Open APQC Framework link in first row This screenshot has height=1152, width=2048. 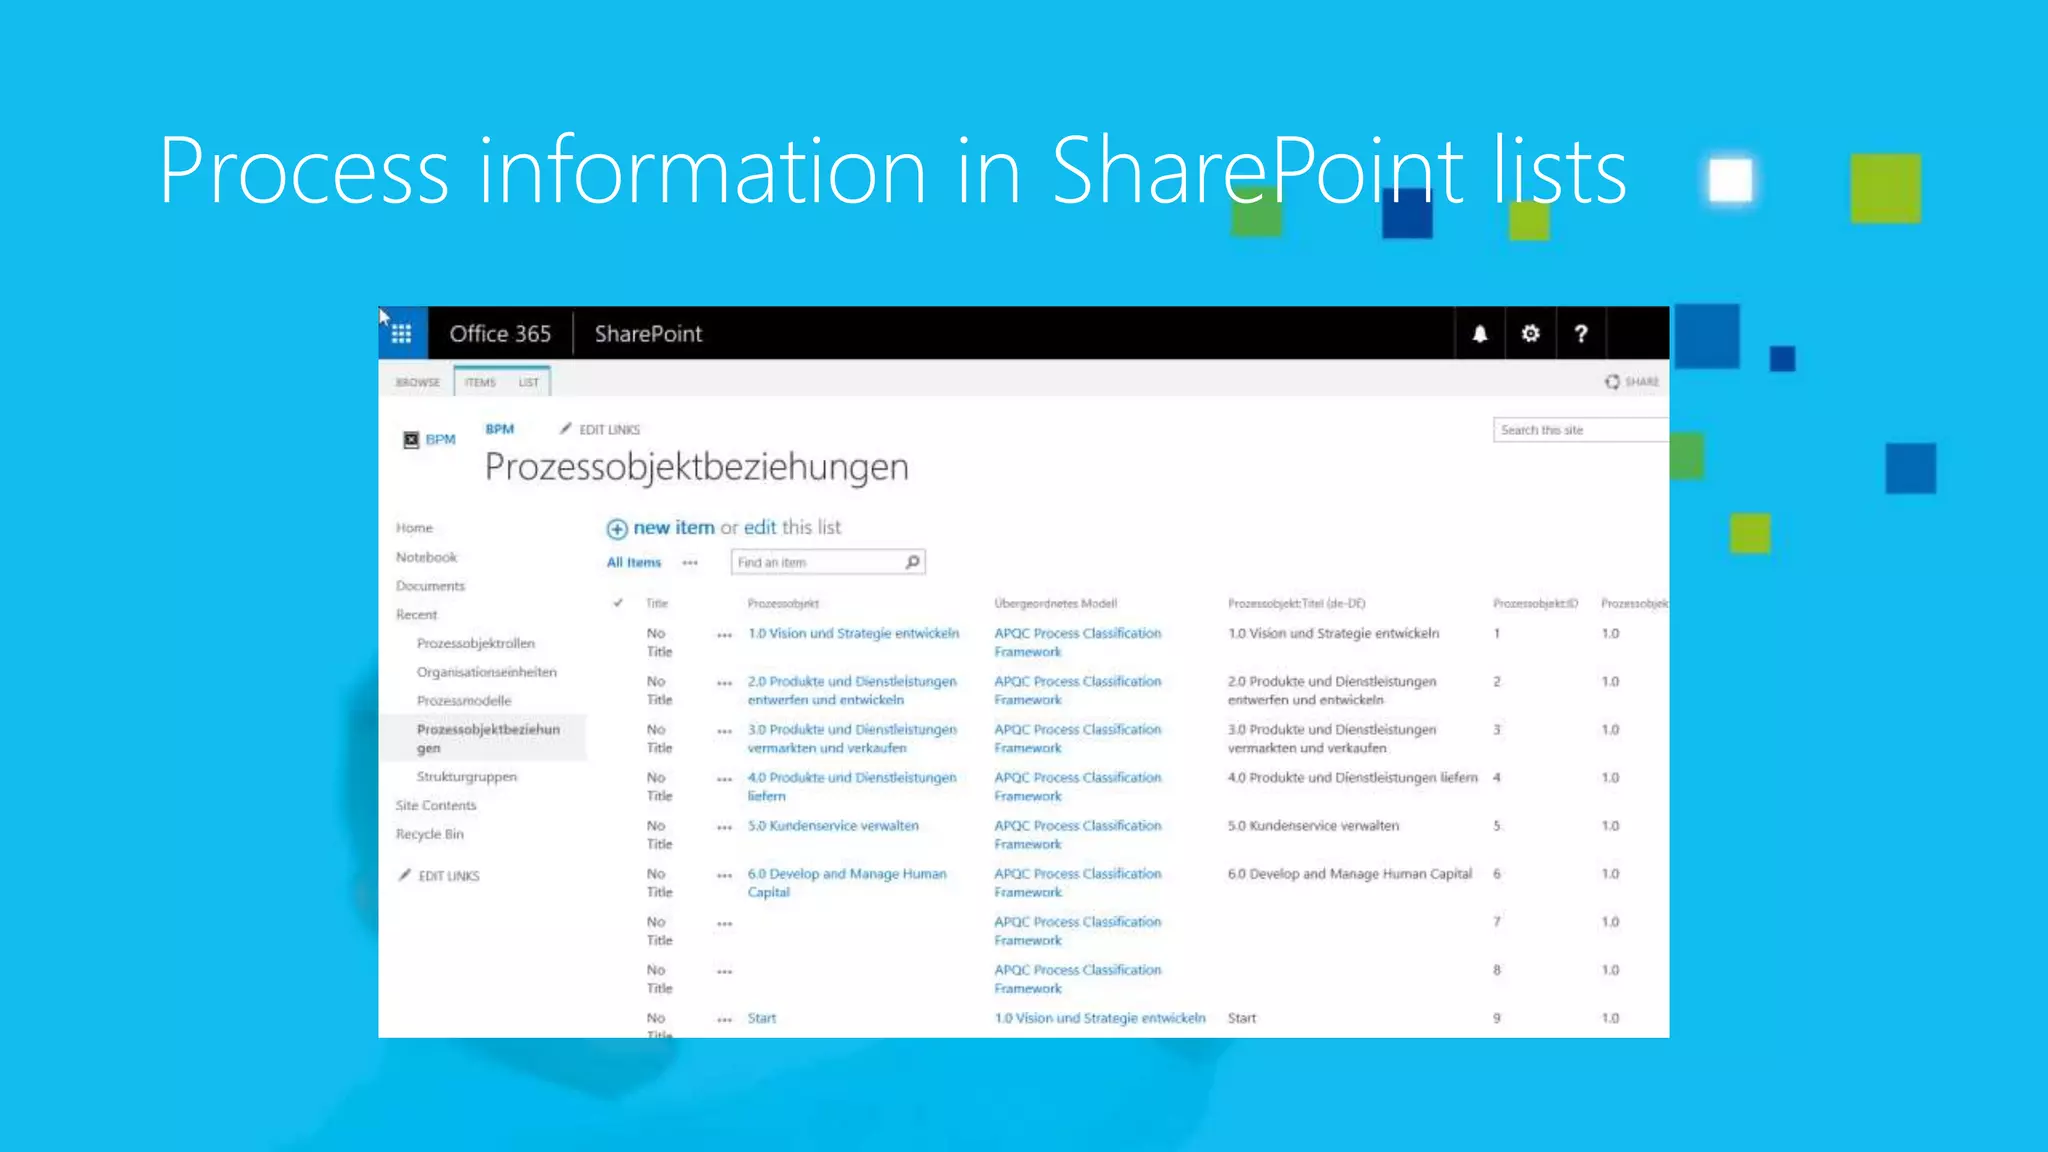(1078, 642)
